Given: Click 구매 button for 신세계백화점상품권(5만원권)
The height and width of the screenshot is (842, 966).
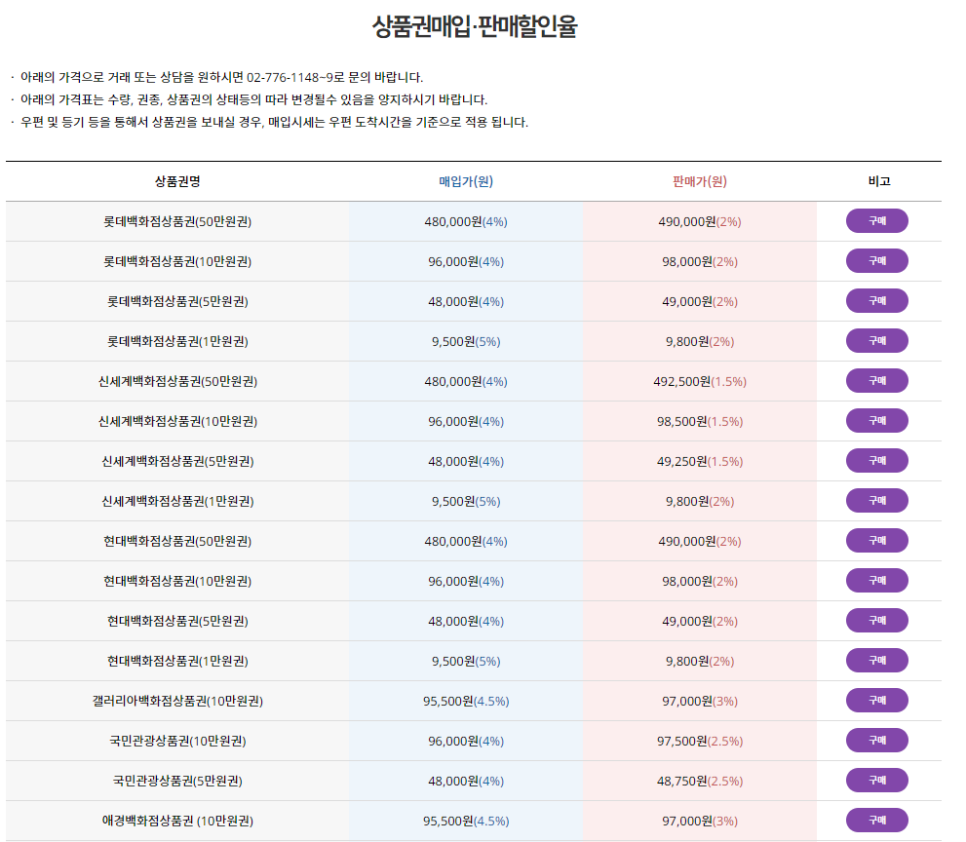Looking at the screenshot, I should coord(877,461).
